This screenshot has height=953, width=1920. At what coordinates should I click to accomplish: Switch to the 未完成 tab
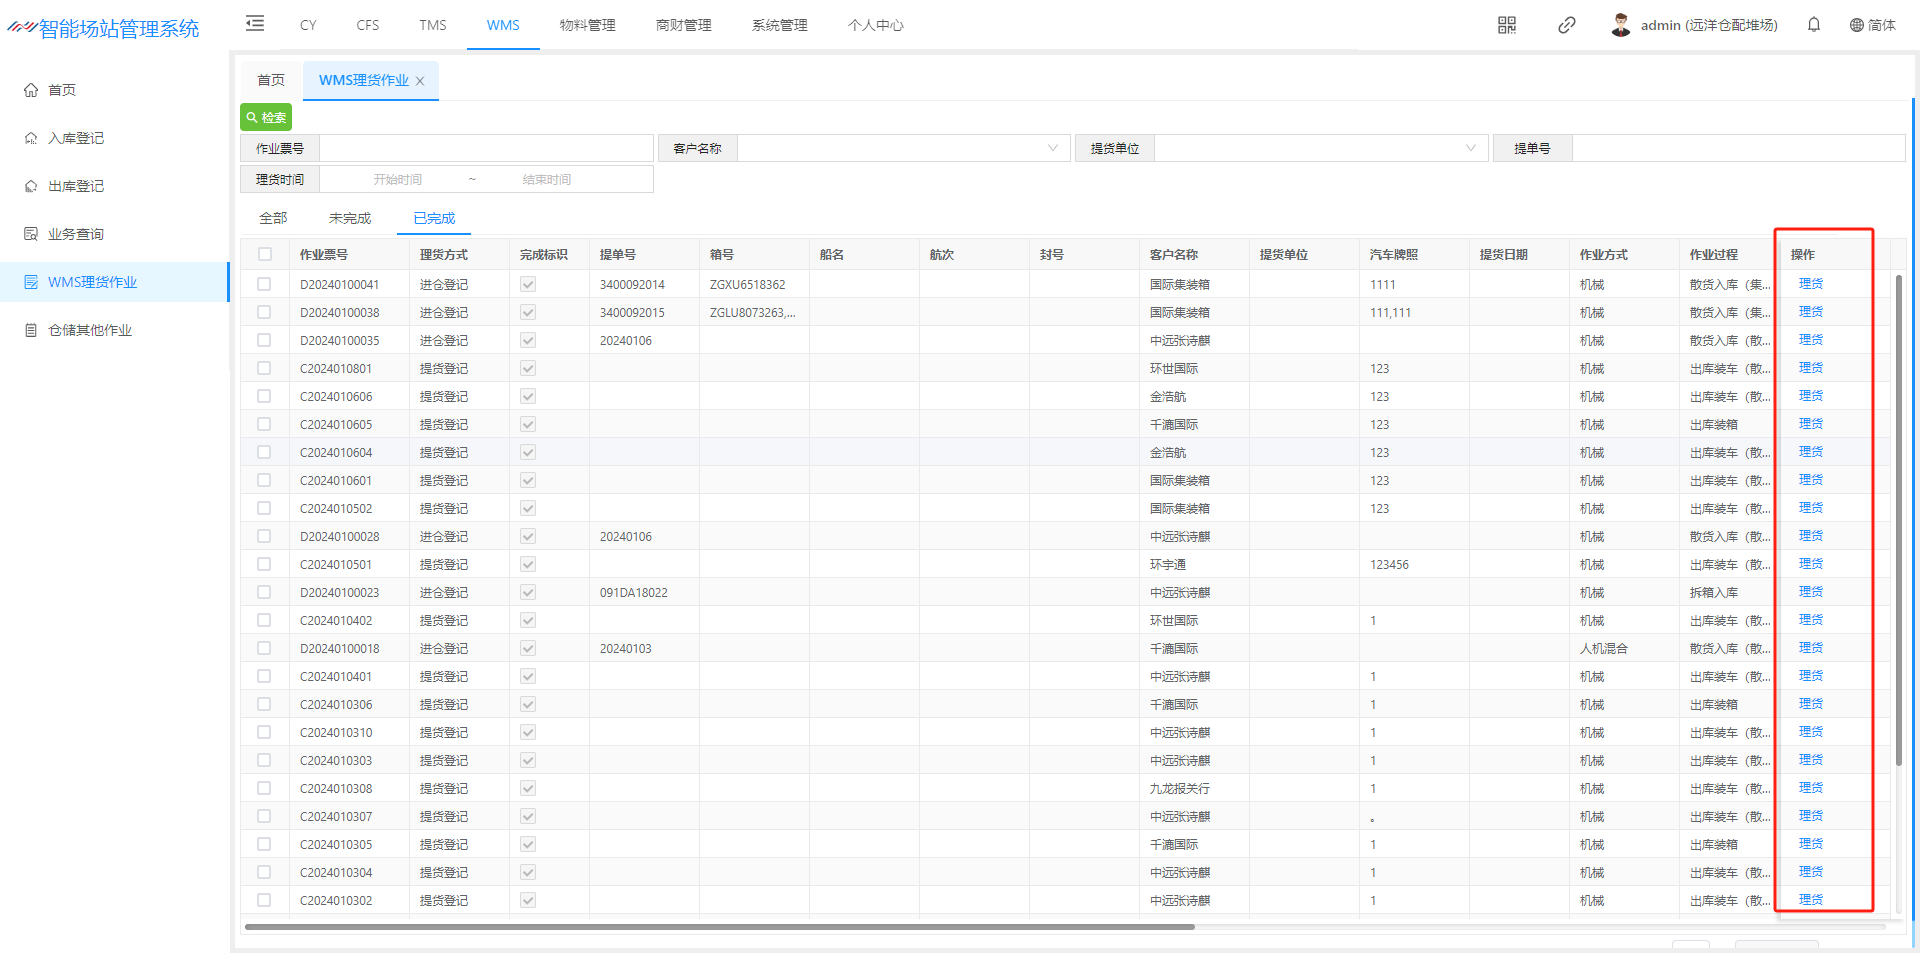point(349,218)
